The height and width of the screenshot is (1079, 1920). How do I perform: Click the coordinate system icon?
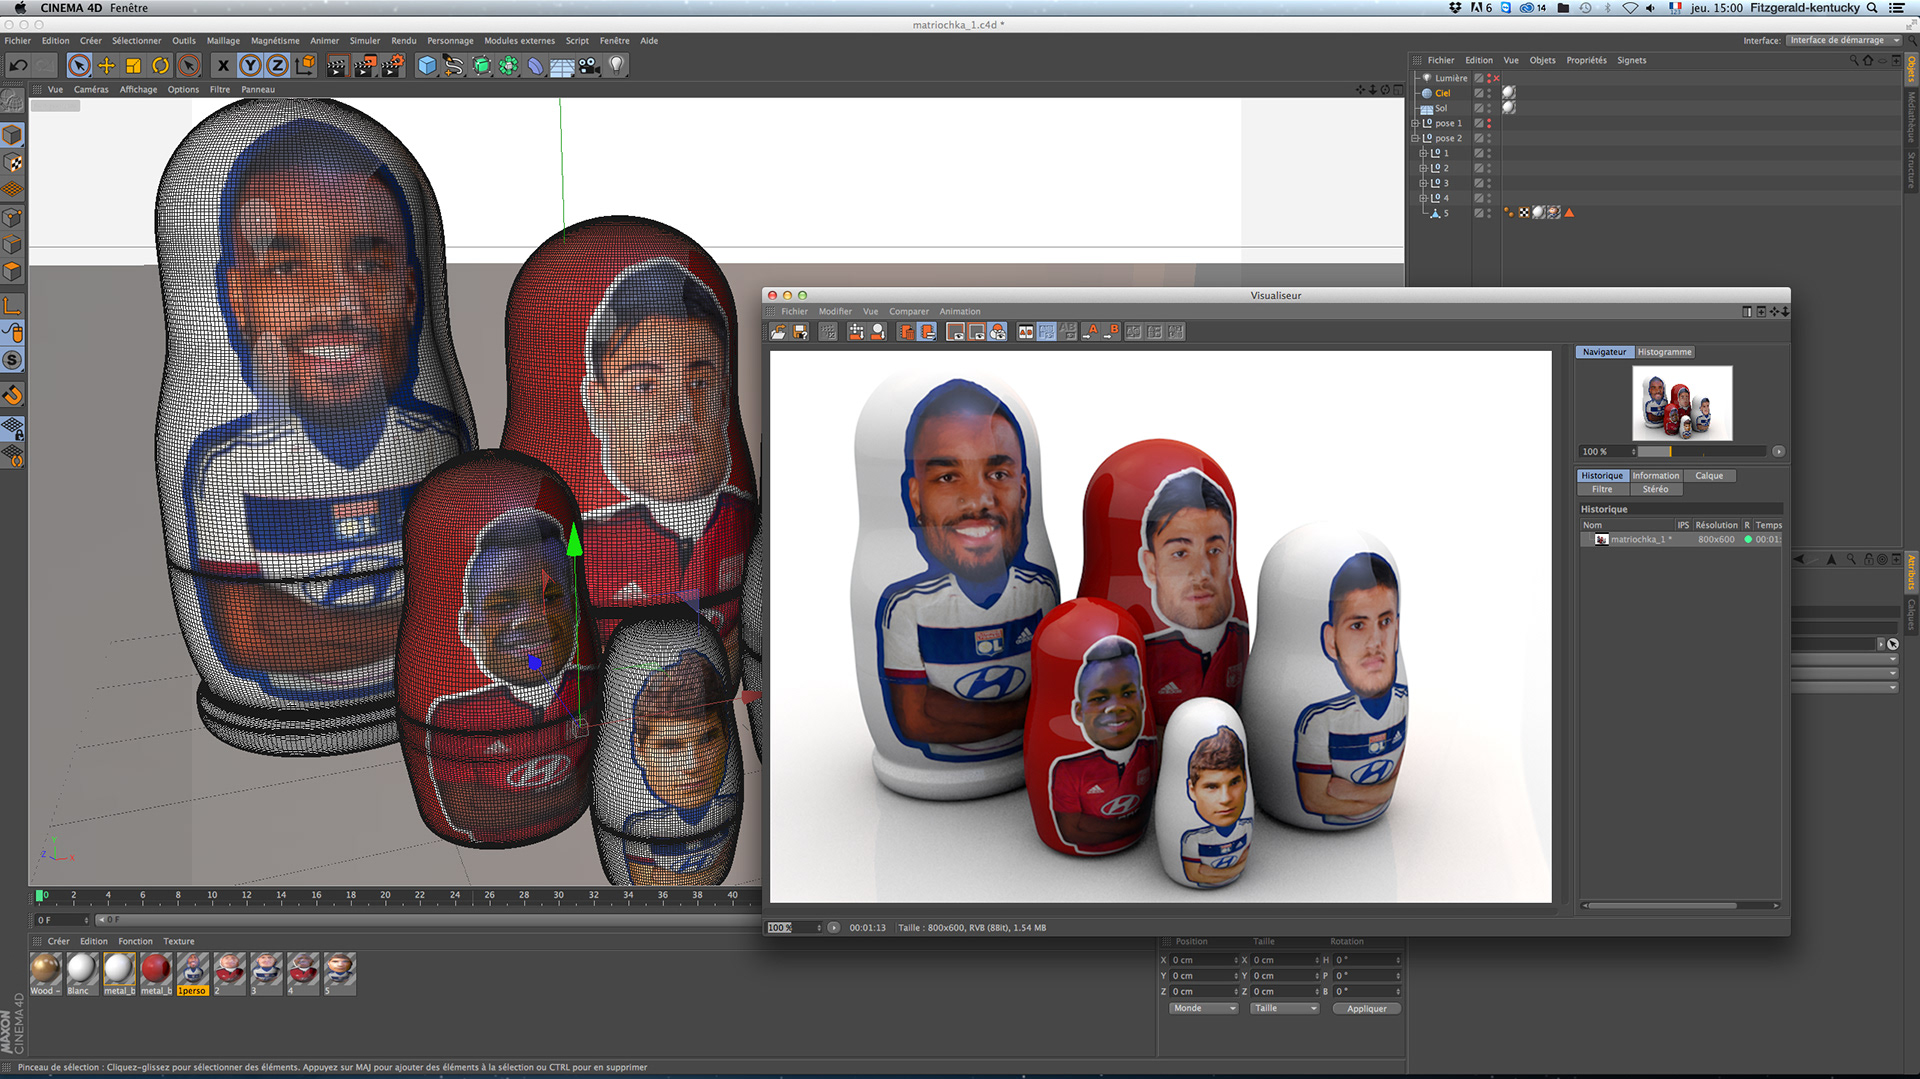306,66
